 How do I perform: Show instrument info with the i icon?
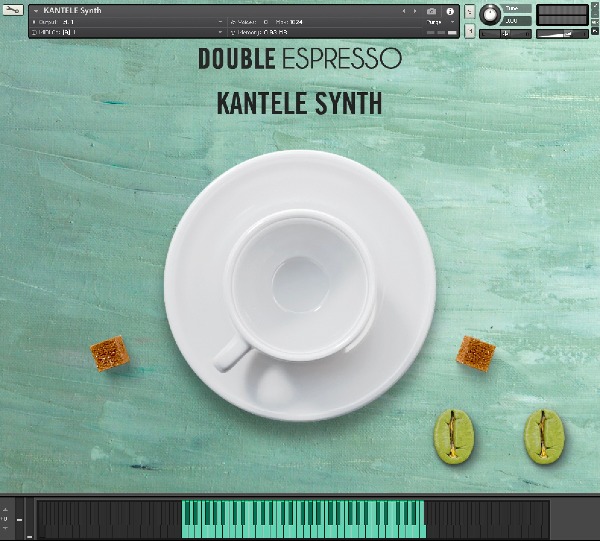click(450, 11)
